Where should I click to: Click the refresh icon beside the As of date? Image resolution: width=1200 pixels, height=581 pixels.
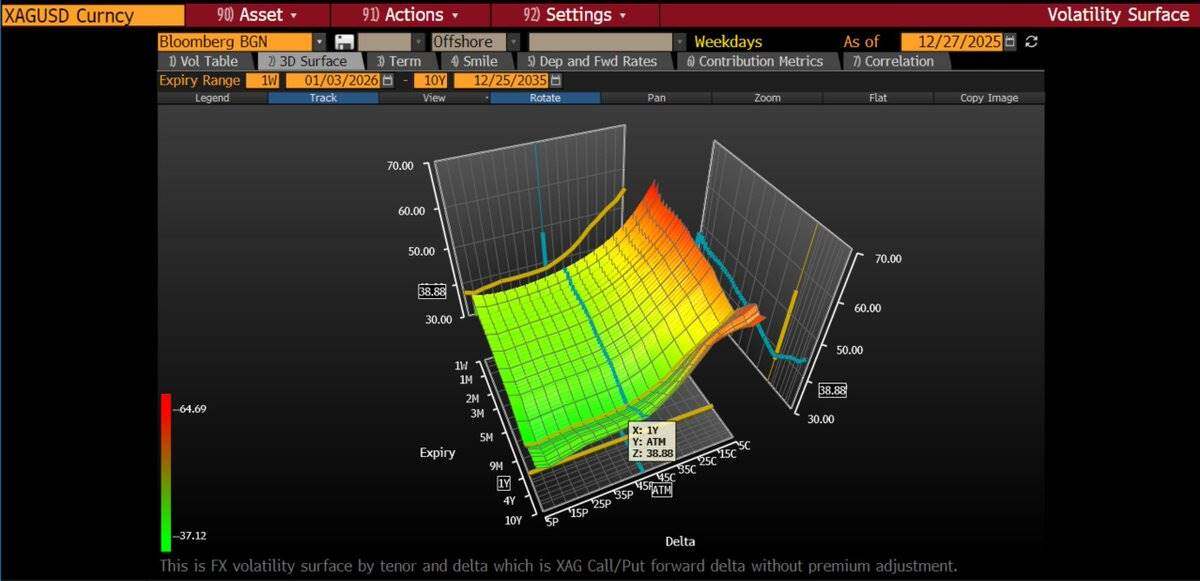point(1032,42)
